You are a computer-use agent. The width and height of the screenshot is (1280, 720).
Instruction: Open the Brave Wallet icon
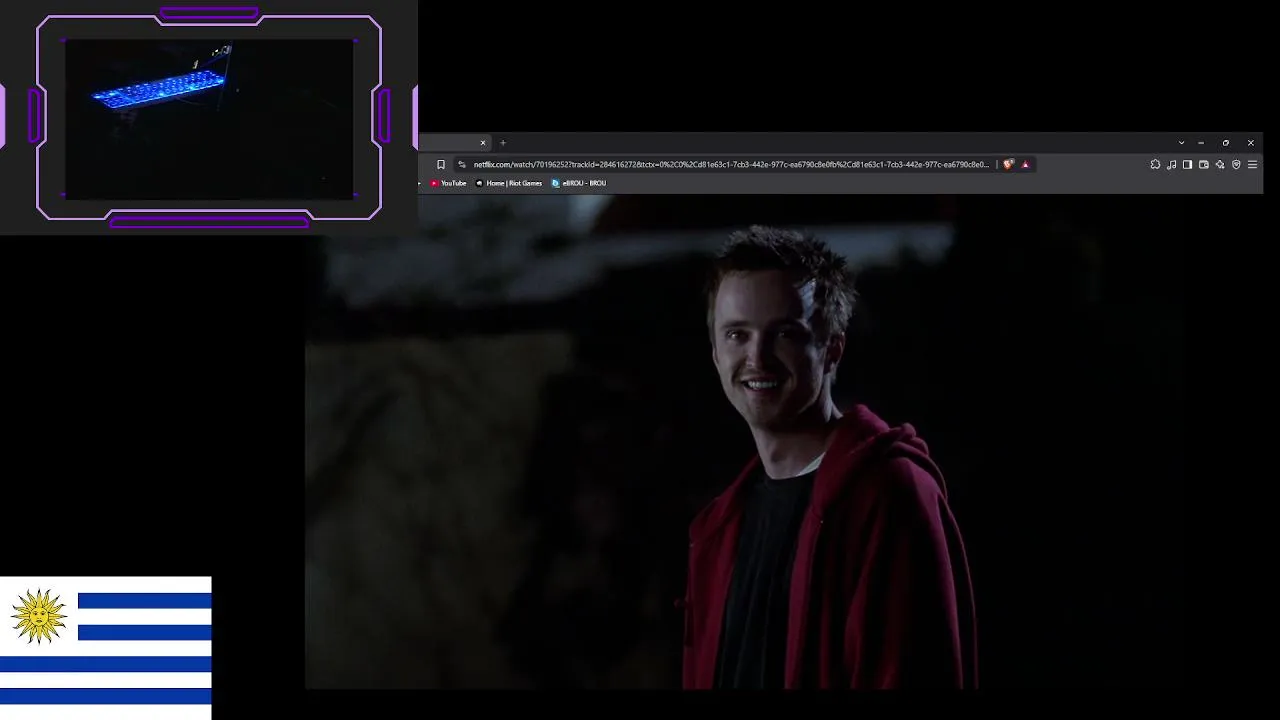[1204, 165]
